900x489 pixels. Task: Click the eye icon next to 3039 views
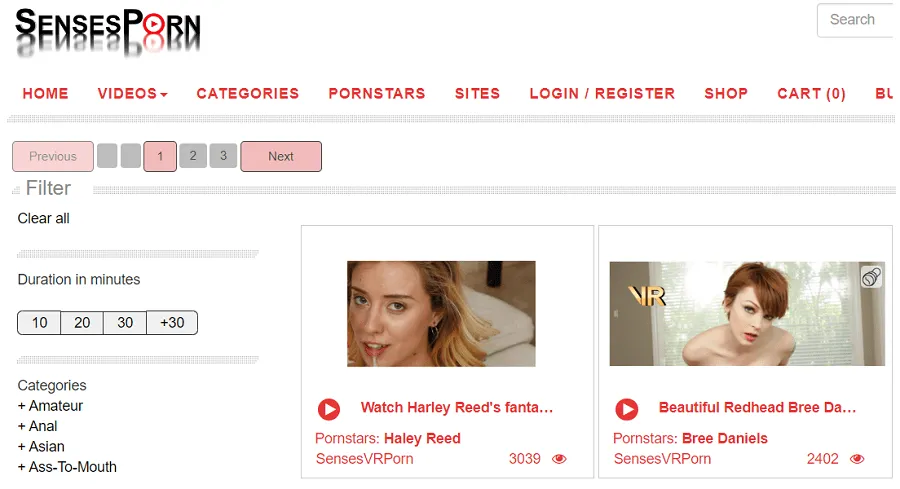tap(559, 459)
